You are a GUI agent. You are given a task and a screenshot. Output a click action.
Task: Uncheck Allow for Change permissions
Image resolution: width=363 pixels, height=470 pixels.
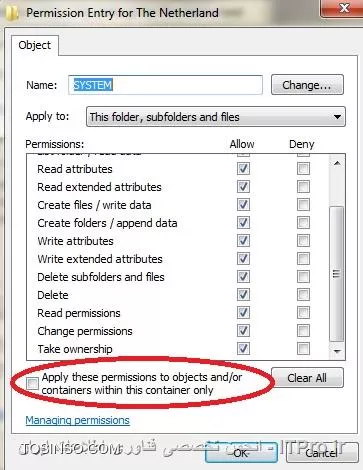pos(243,331)
